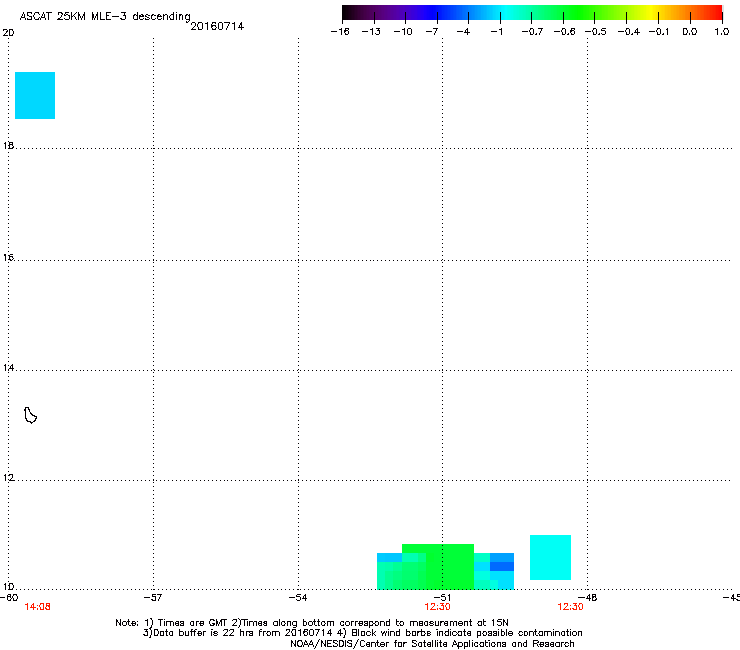Click the latitude label 18
This screenshot has width=740, height=650.
point(8,146)
